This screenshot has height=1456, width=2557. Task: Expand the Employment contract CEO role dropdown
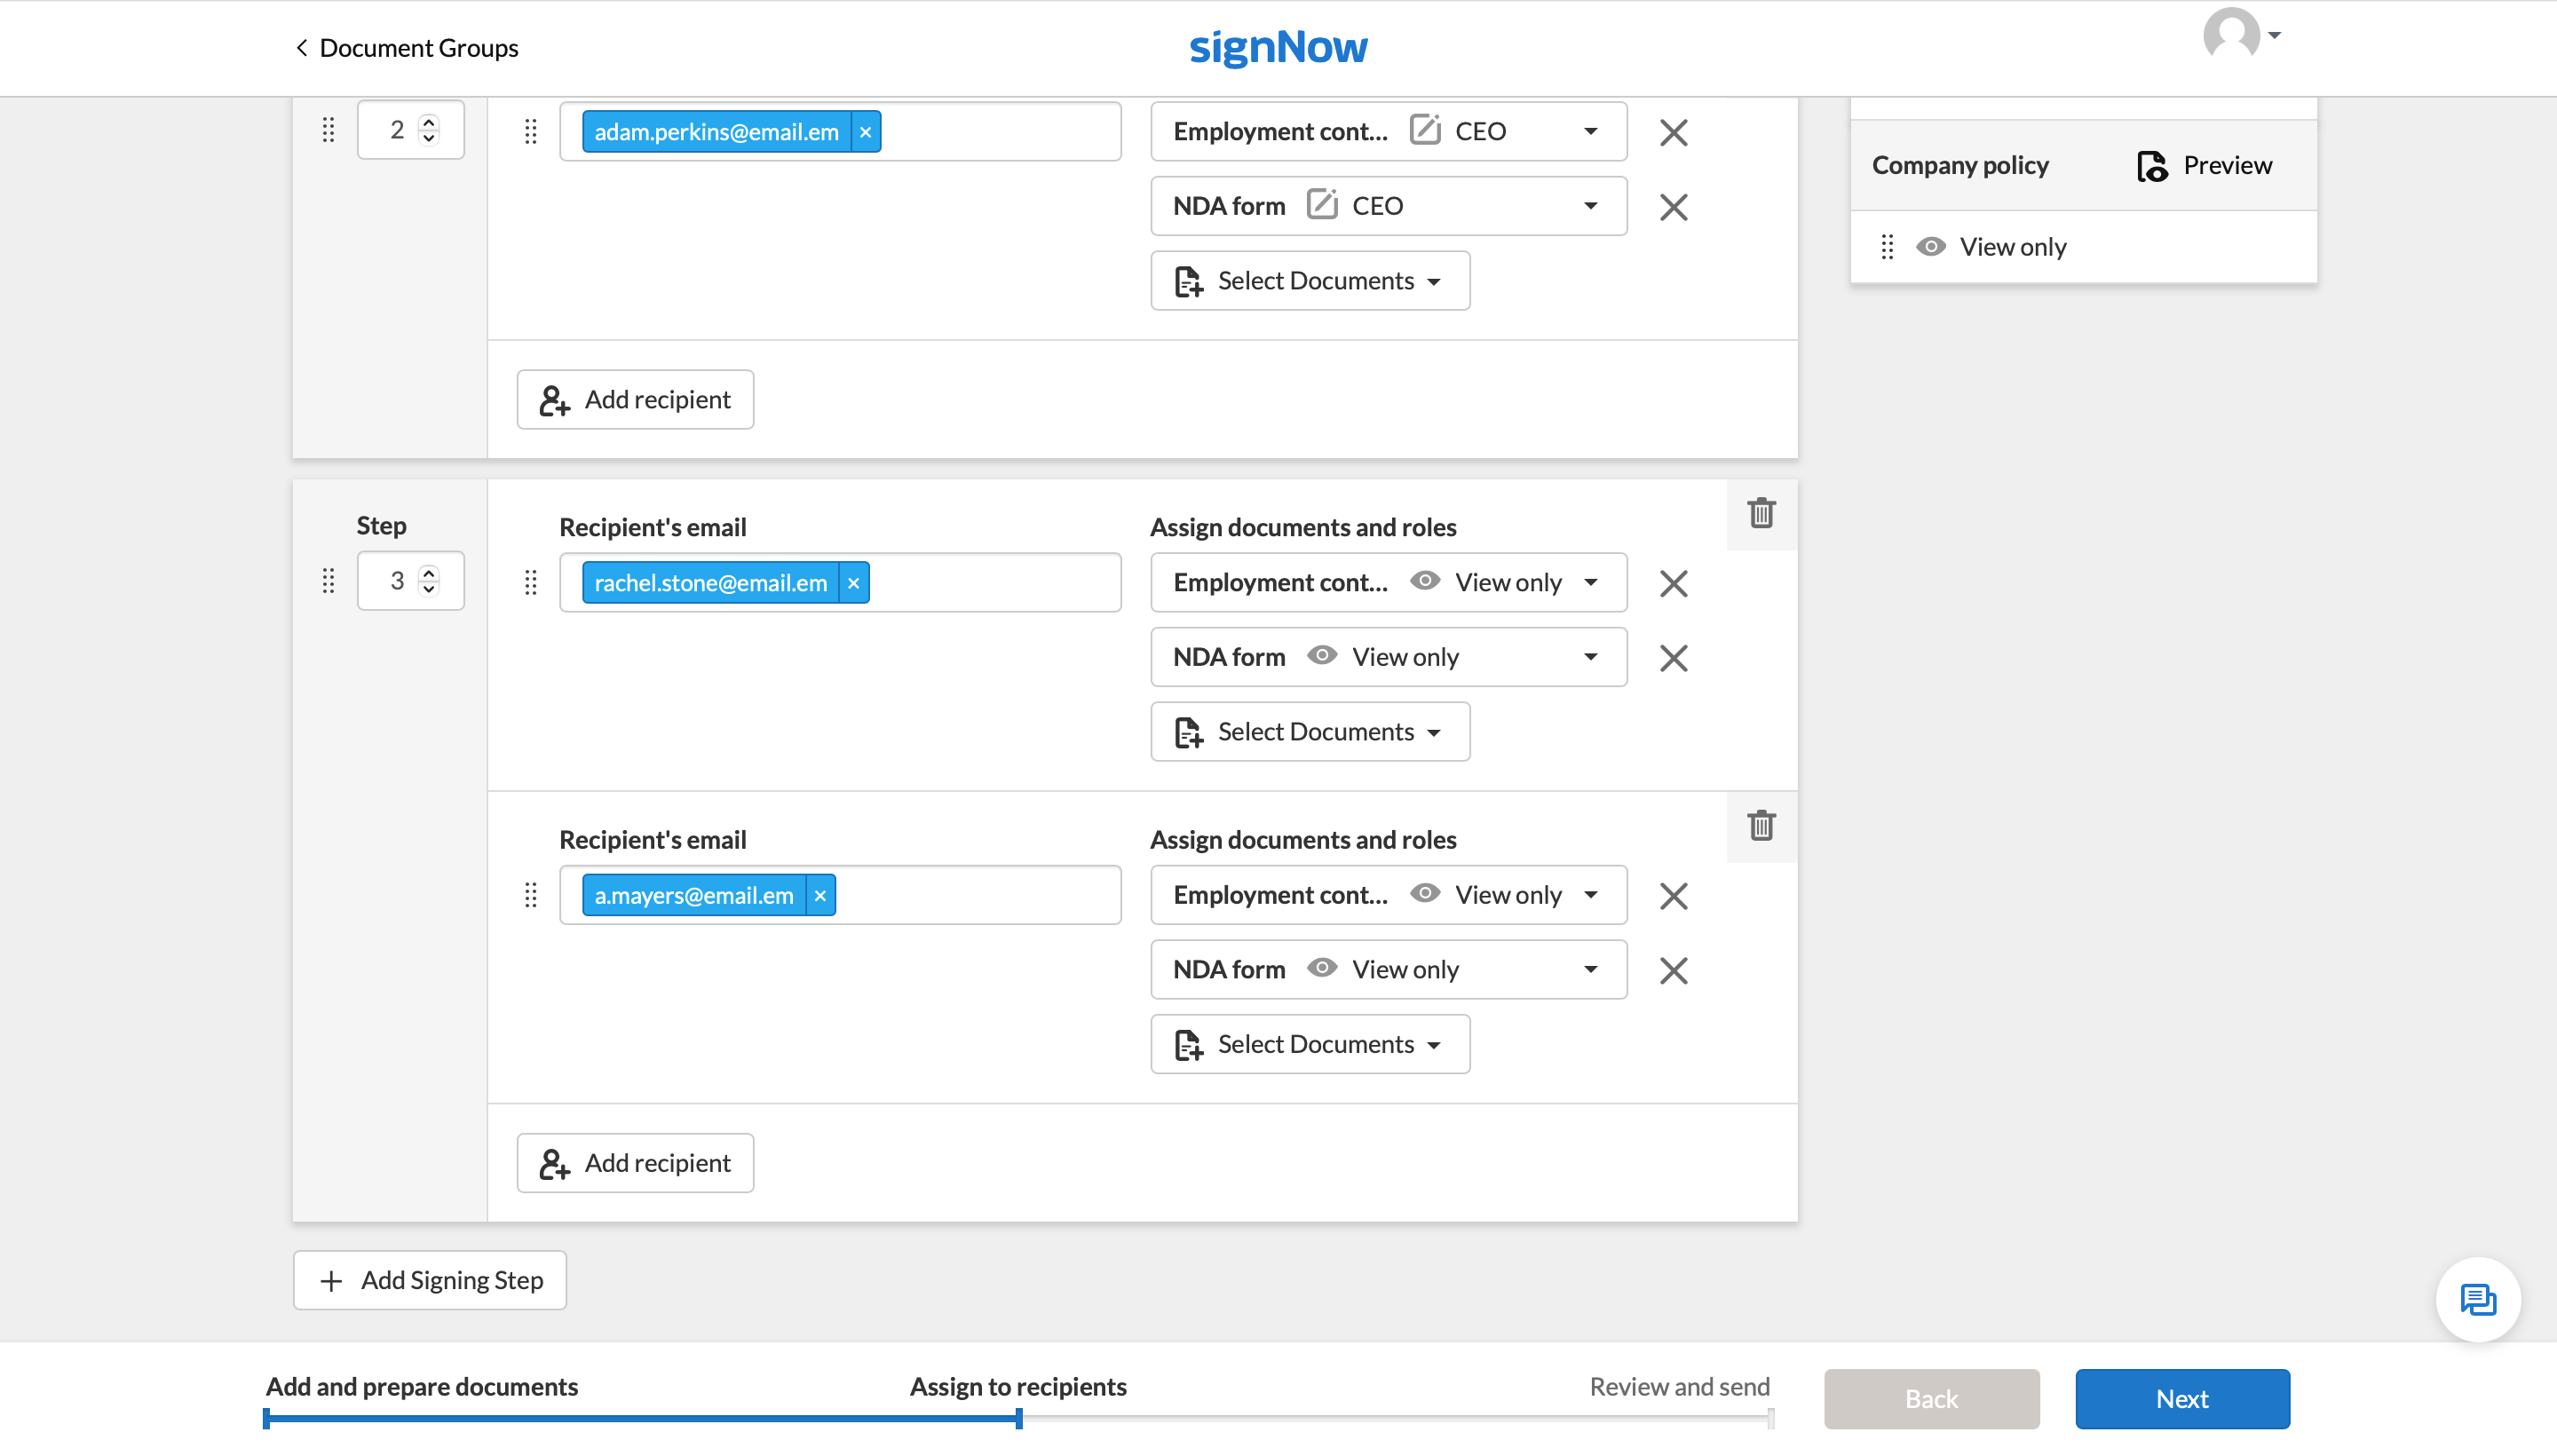pyautogui.click(x=1590, y=131)
